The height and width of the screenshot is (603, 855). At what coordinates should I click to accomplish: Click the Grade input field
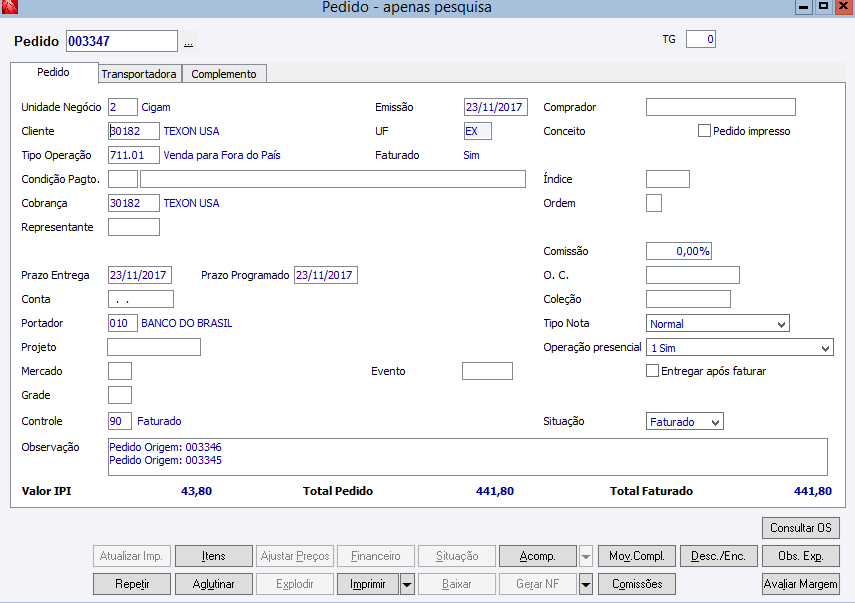click(120, 395)
